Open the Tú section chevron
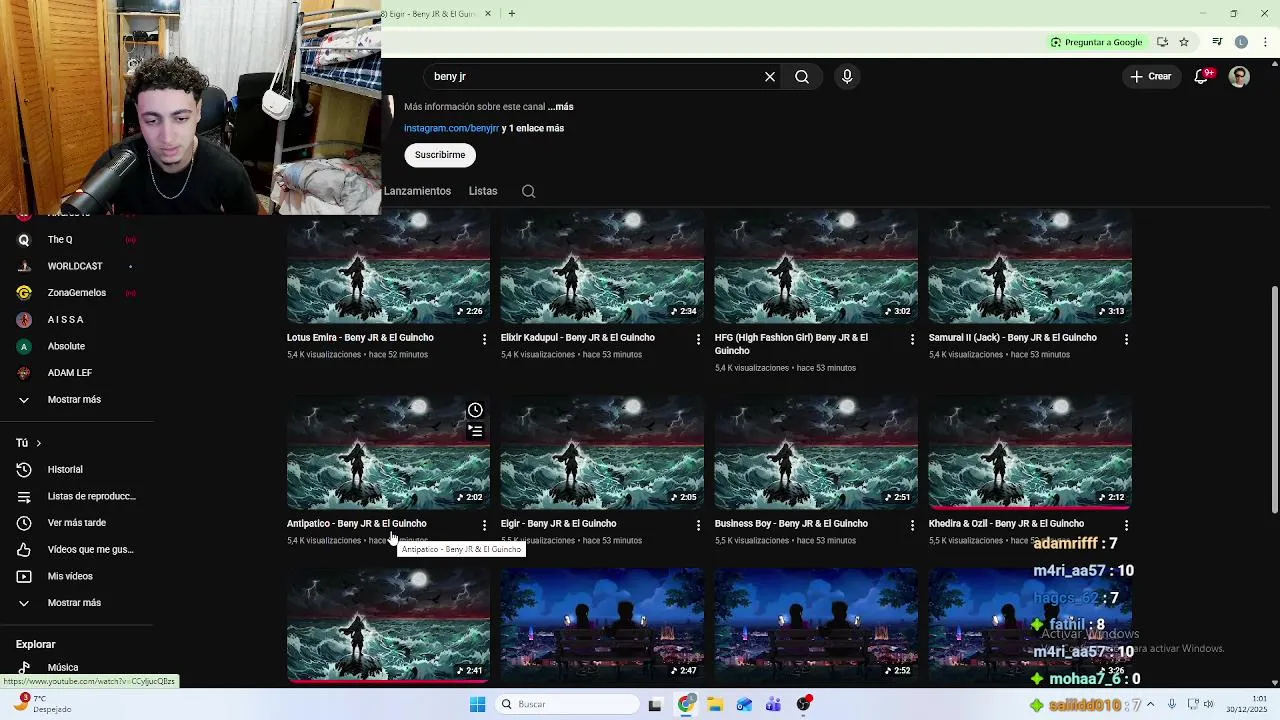Image resolution: width=1280 pixels, height=720 pixels. pyautogui.click(x=38, y=443)
